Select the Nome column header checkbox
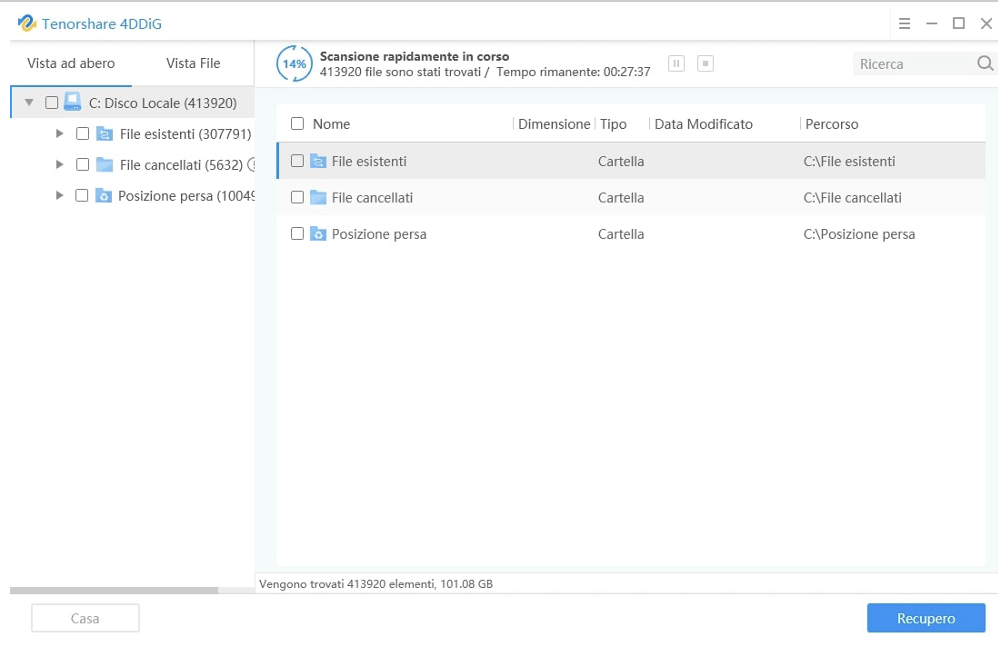998x652 pixels. point(296,123)
